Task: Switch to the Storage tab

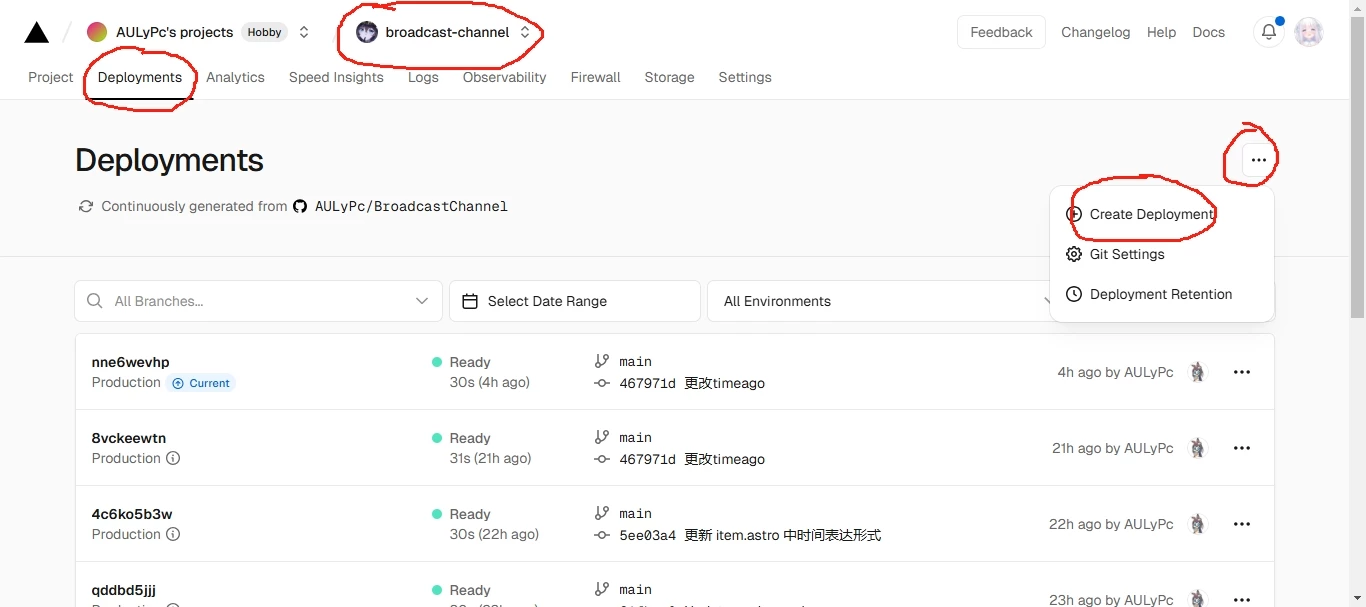Action: click(669, 77)
